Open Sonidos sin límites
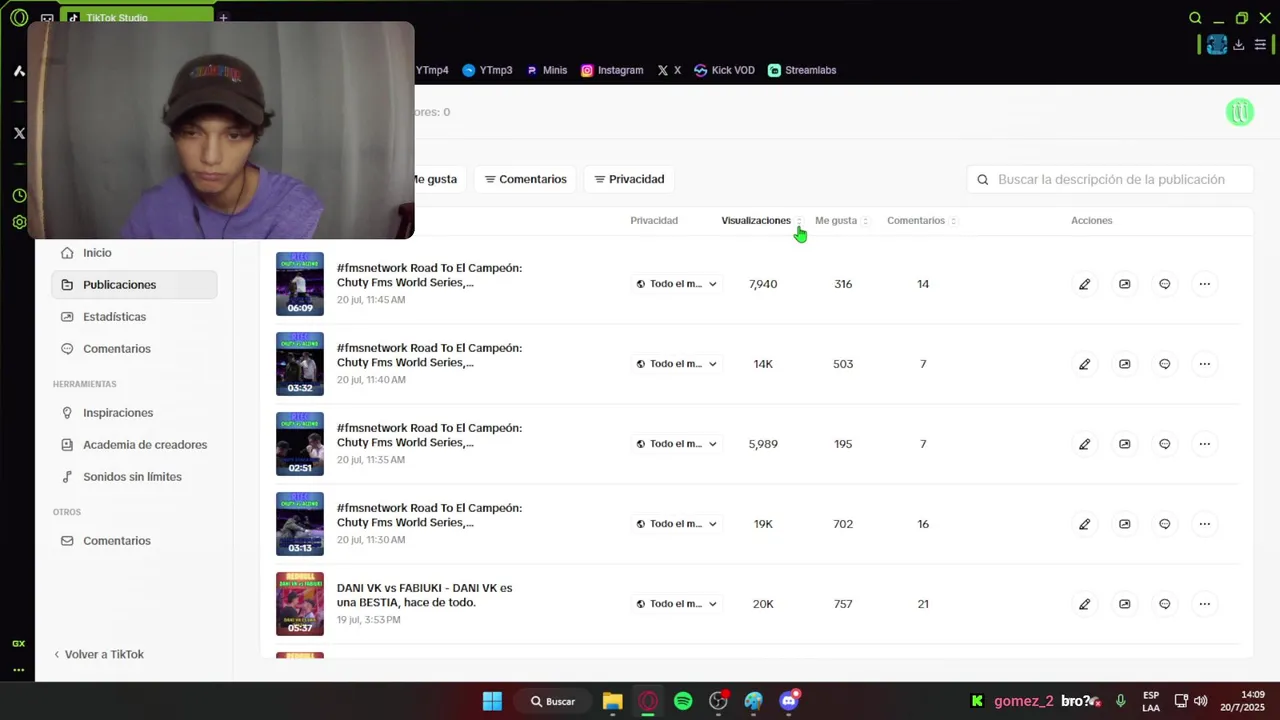This screenshot has height=720, width=1280. pos(134,477)
